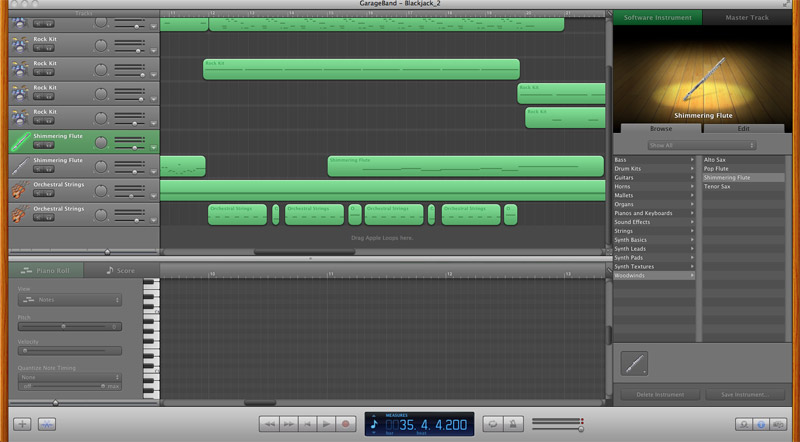Select the Synth Pads category row
This screenshot has width=800, height=442.
pos(655,258)
